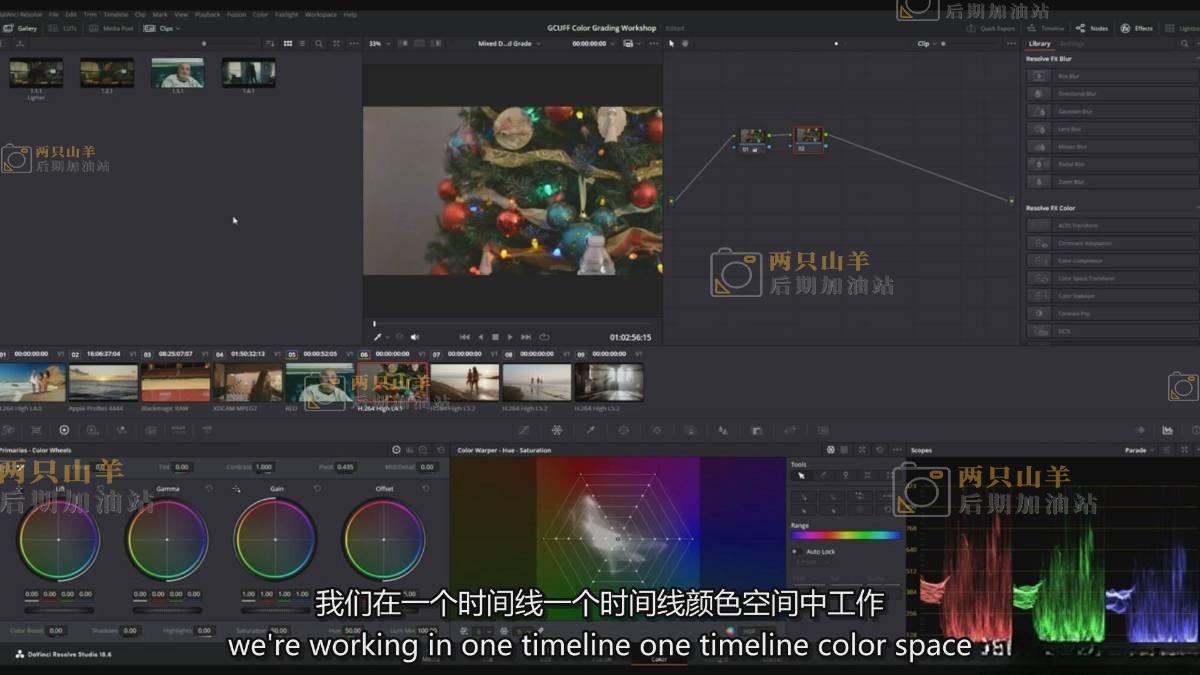Screen dimensions: 1200x675
Task: Reset the Gamma color wheel
Action: pyautogui.click(x=209, y=489)
